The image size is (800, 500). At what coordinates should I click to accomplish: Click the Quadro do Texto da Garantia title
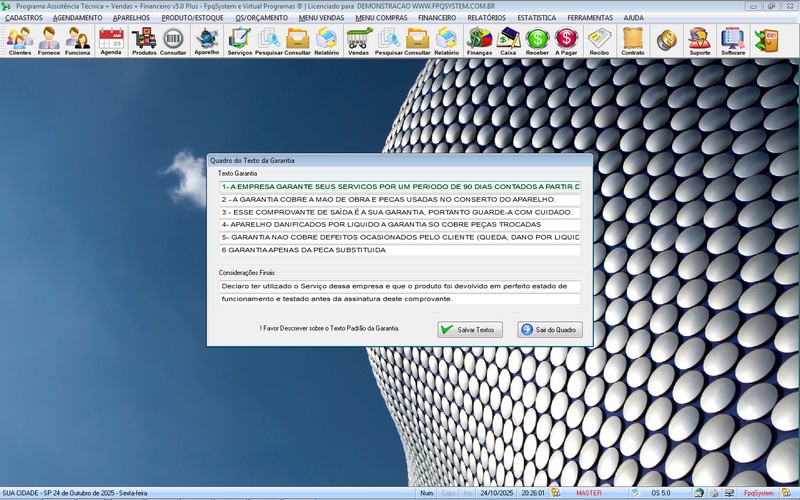[x=252, y=160]
